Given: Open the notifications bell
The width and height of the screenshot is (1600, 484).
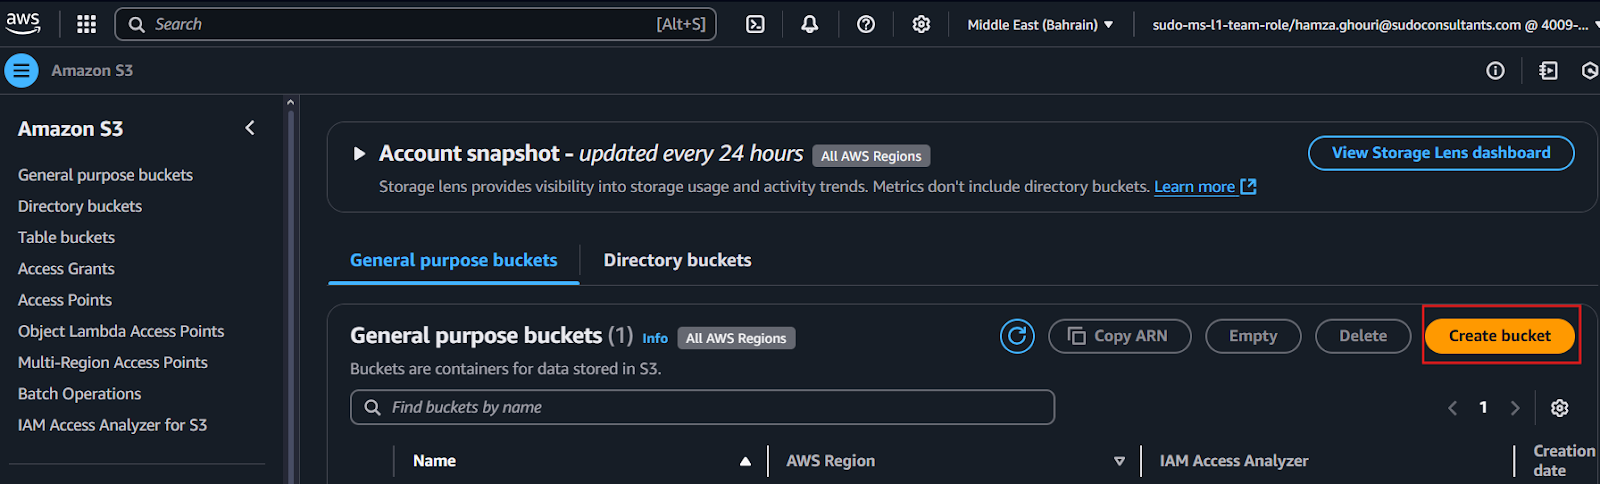Looking at the screenshot, I should (810, 24).
